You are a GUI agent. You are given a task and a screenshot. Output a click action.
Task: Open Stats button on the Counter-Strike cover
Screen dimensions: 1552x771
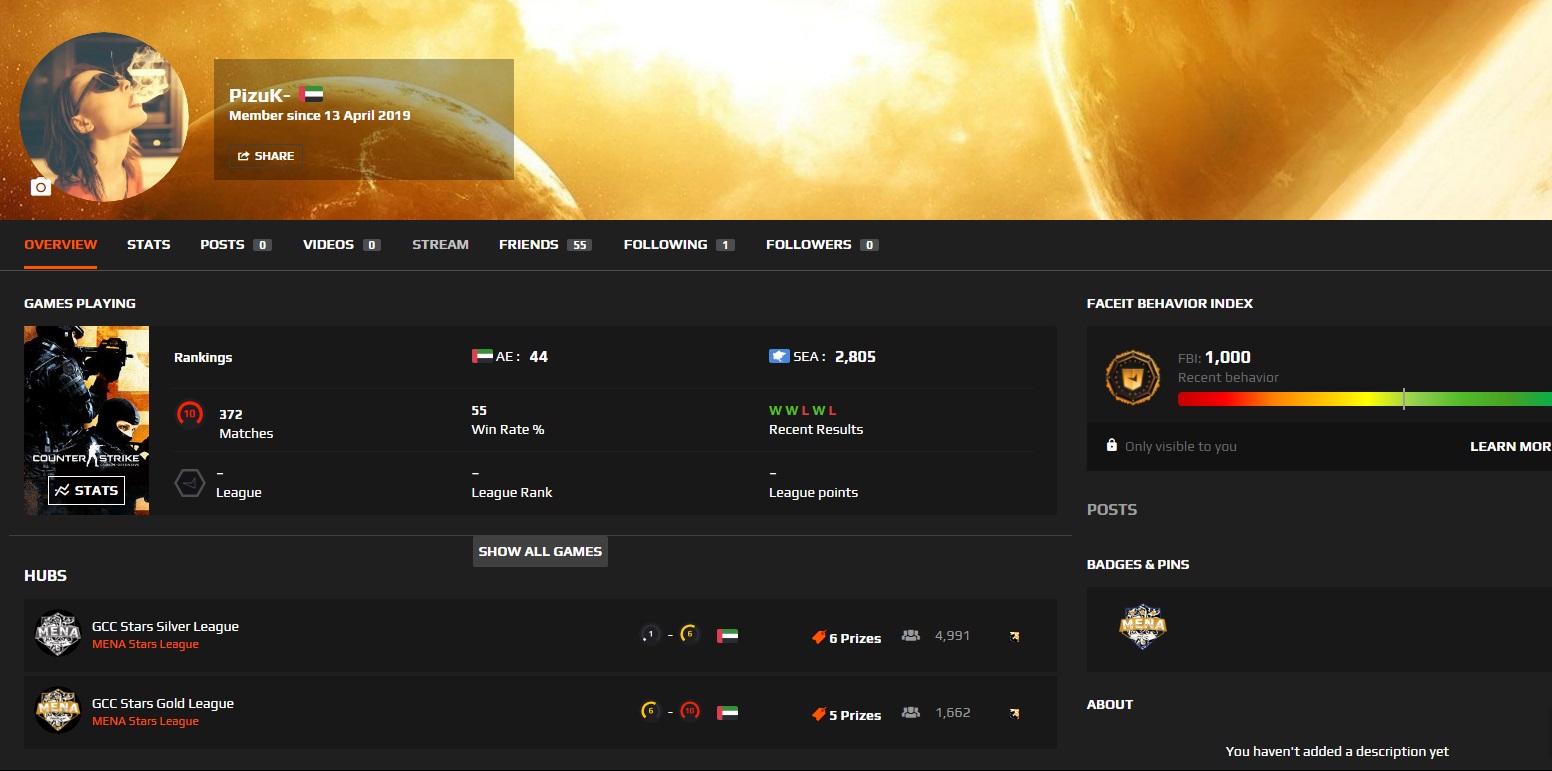86,490
